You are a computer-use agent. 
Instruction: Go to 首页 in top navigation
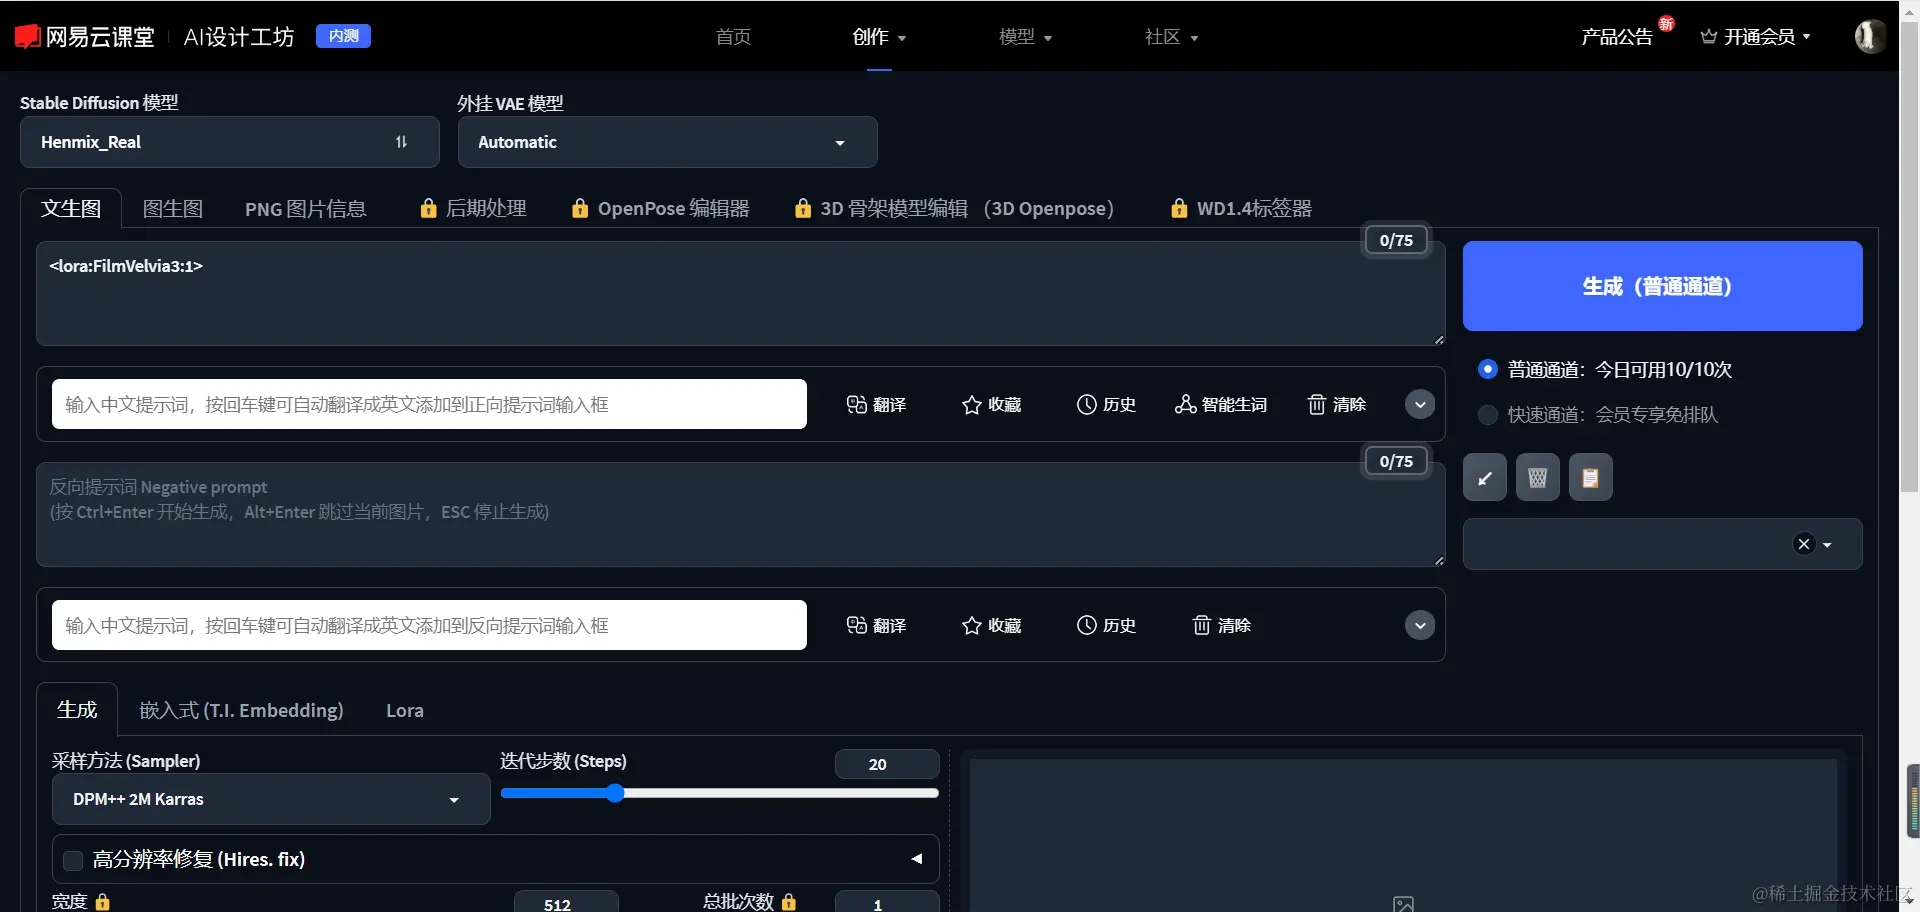(733, 37)
